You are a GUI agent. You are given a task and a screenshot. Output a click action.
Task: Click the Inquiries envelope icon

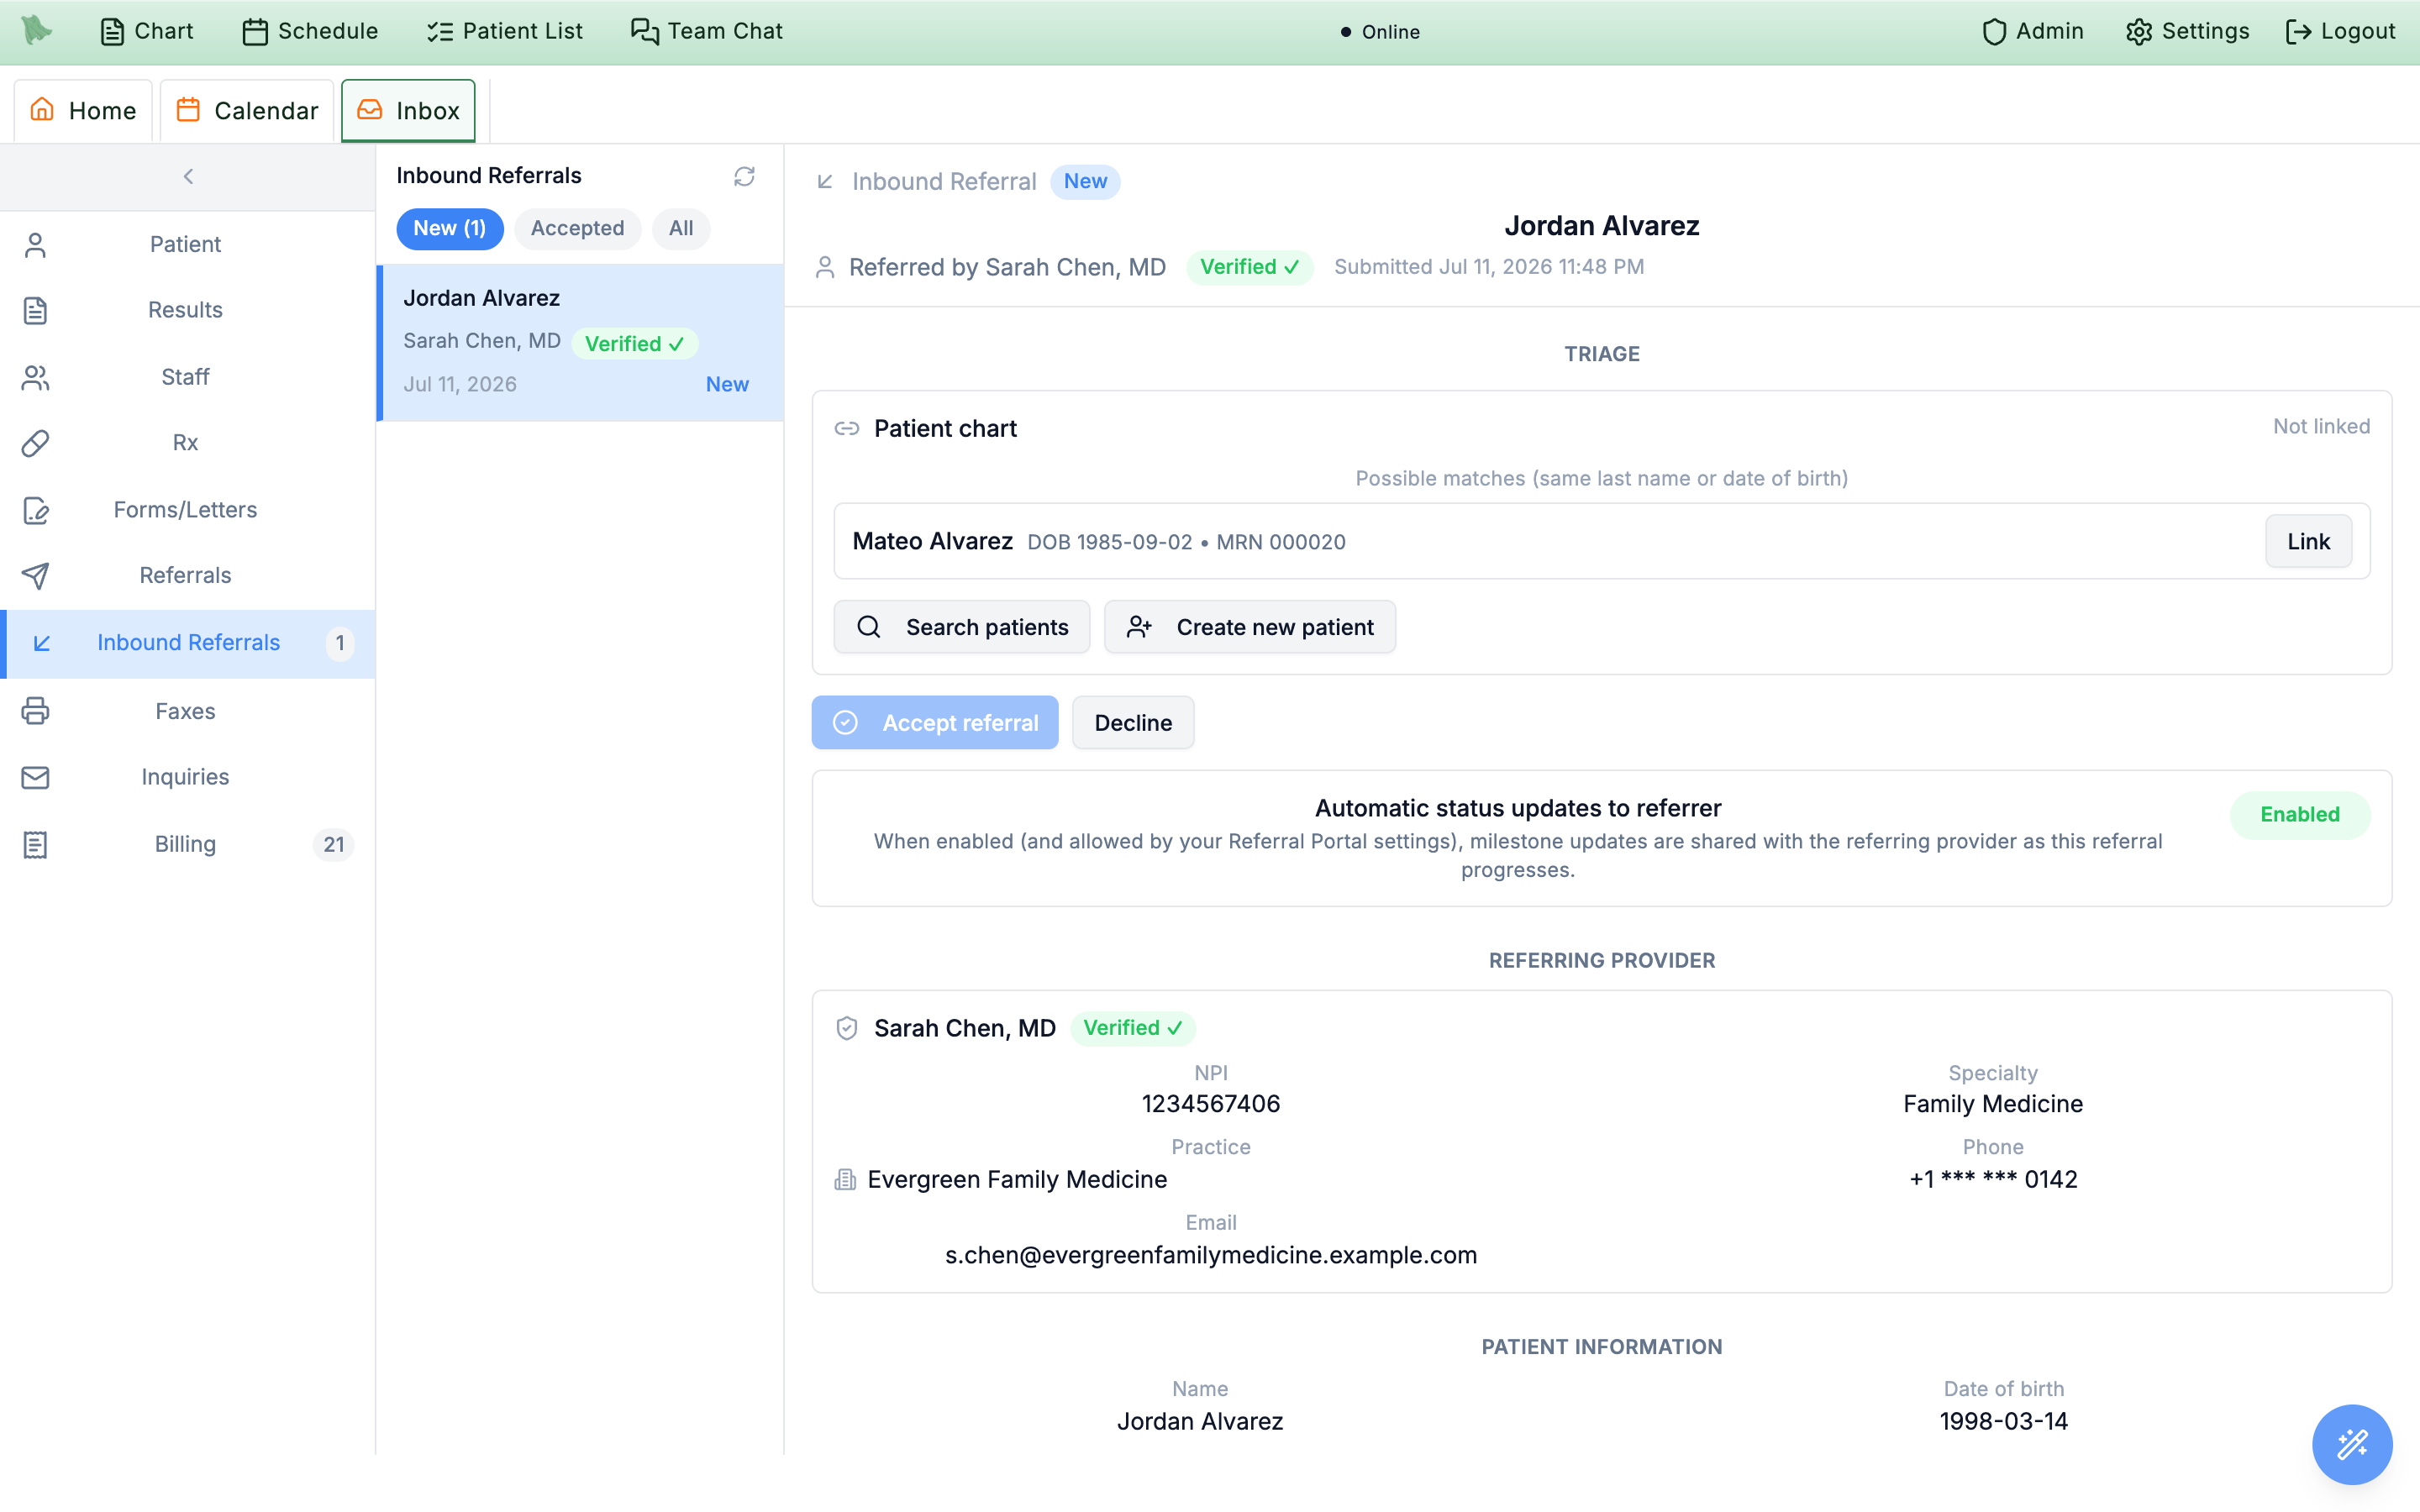pos(36,777)
